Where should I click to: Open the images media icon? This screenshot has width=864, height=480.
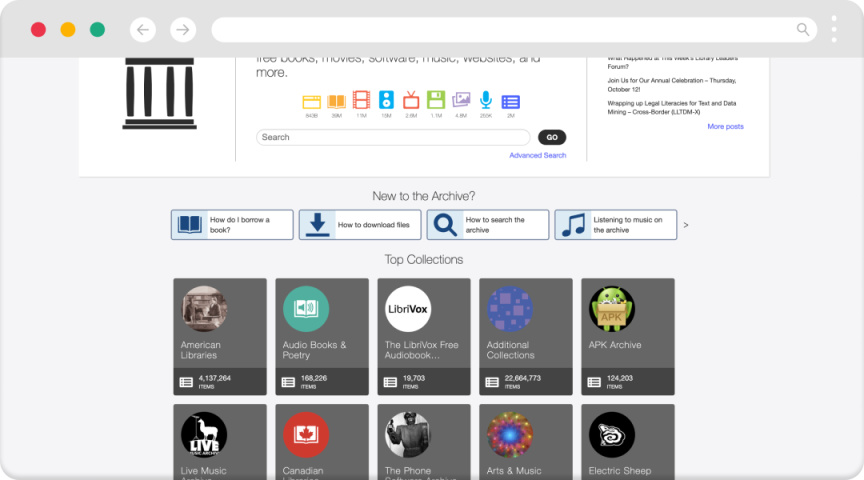click(x=461, y=100)
